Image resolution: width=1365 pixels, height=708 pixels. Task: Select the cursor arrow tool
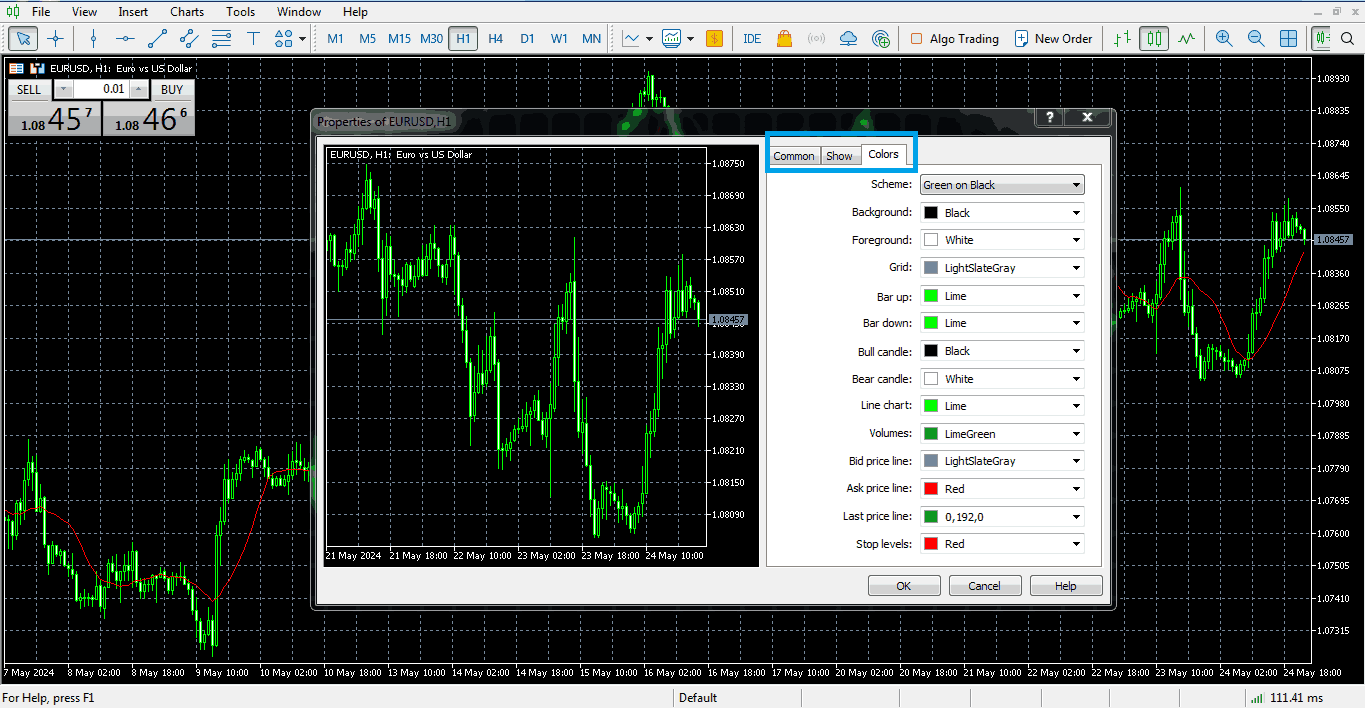pos(24,39)
